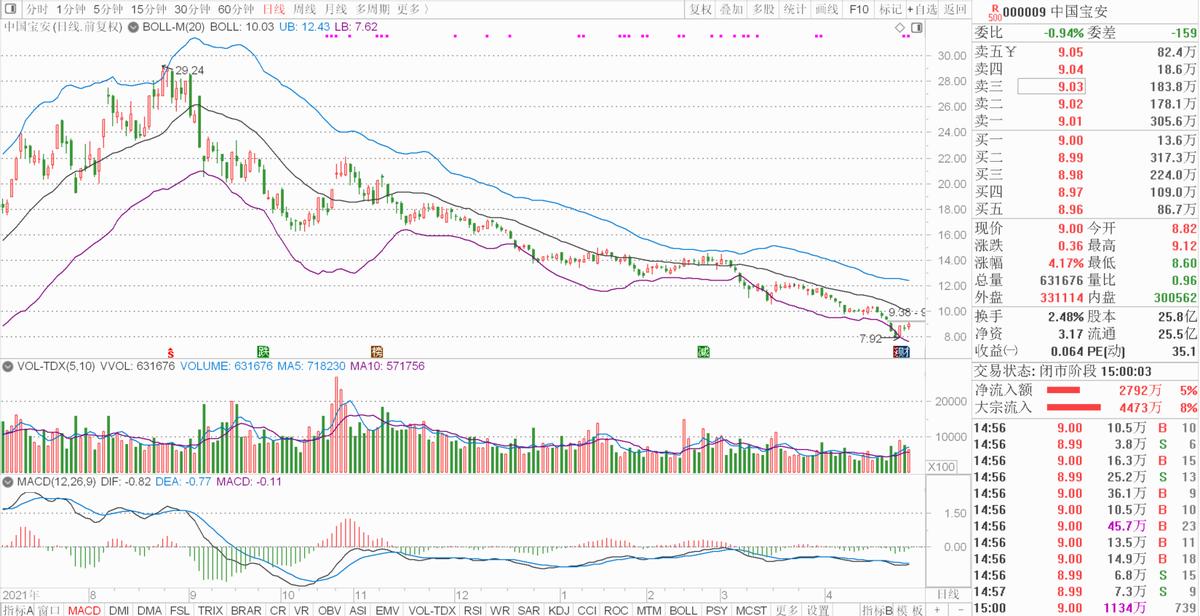Image resolution: width=1200 pixels, height=616 pixels.
Task: Switch to the BOLL indicator tab
Action: pyautogui.click(x=683, y=609)
